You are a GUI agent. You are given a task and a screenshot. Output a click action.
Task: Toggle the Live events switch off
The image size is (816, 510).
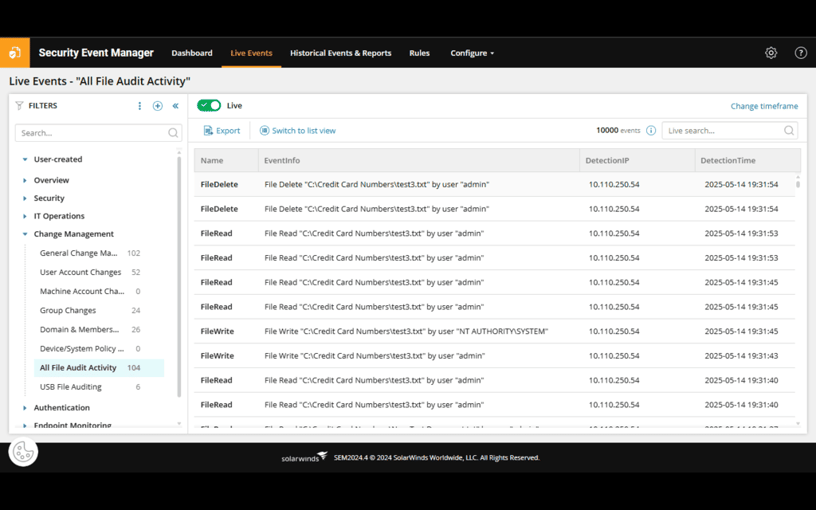click(209, 106)
